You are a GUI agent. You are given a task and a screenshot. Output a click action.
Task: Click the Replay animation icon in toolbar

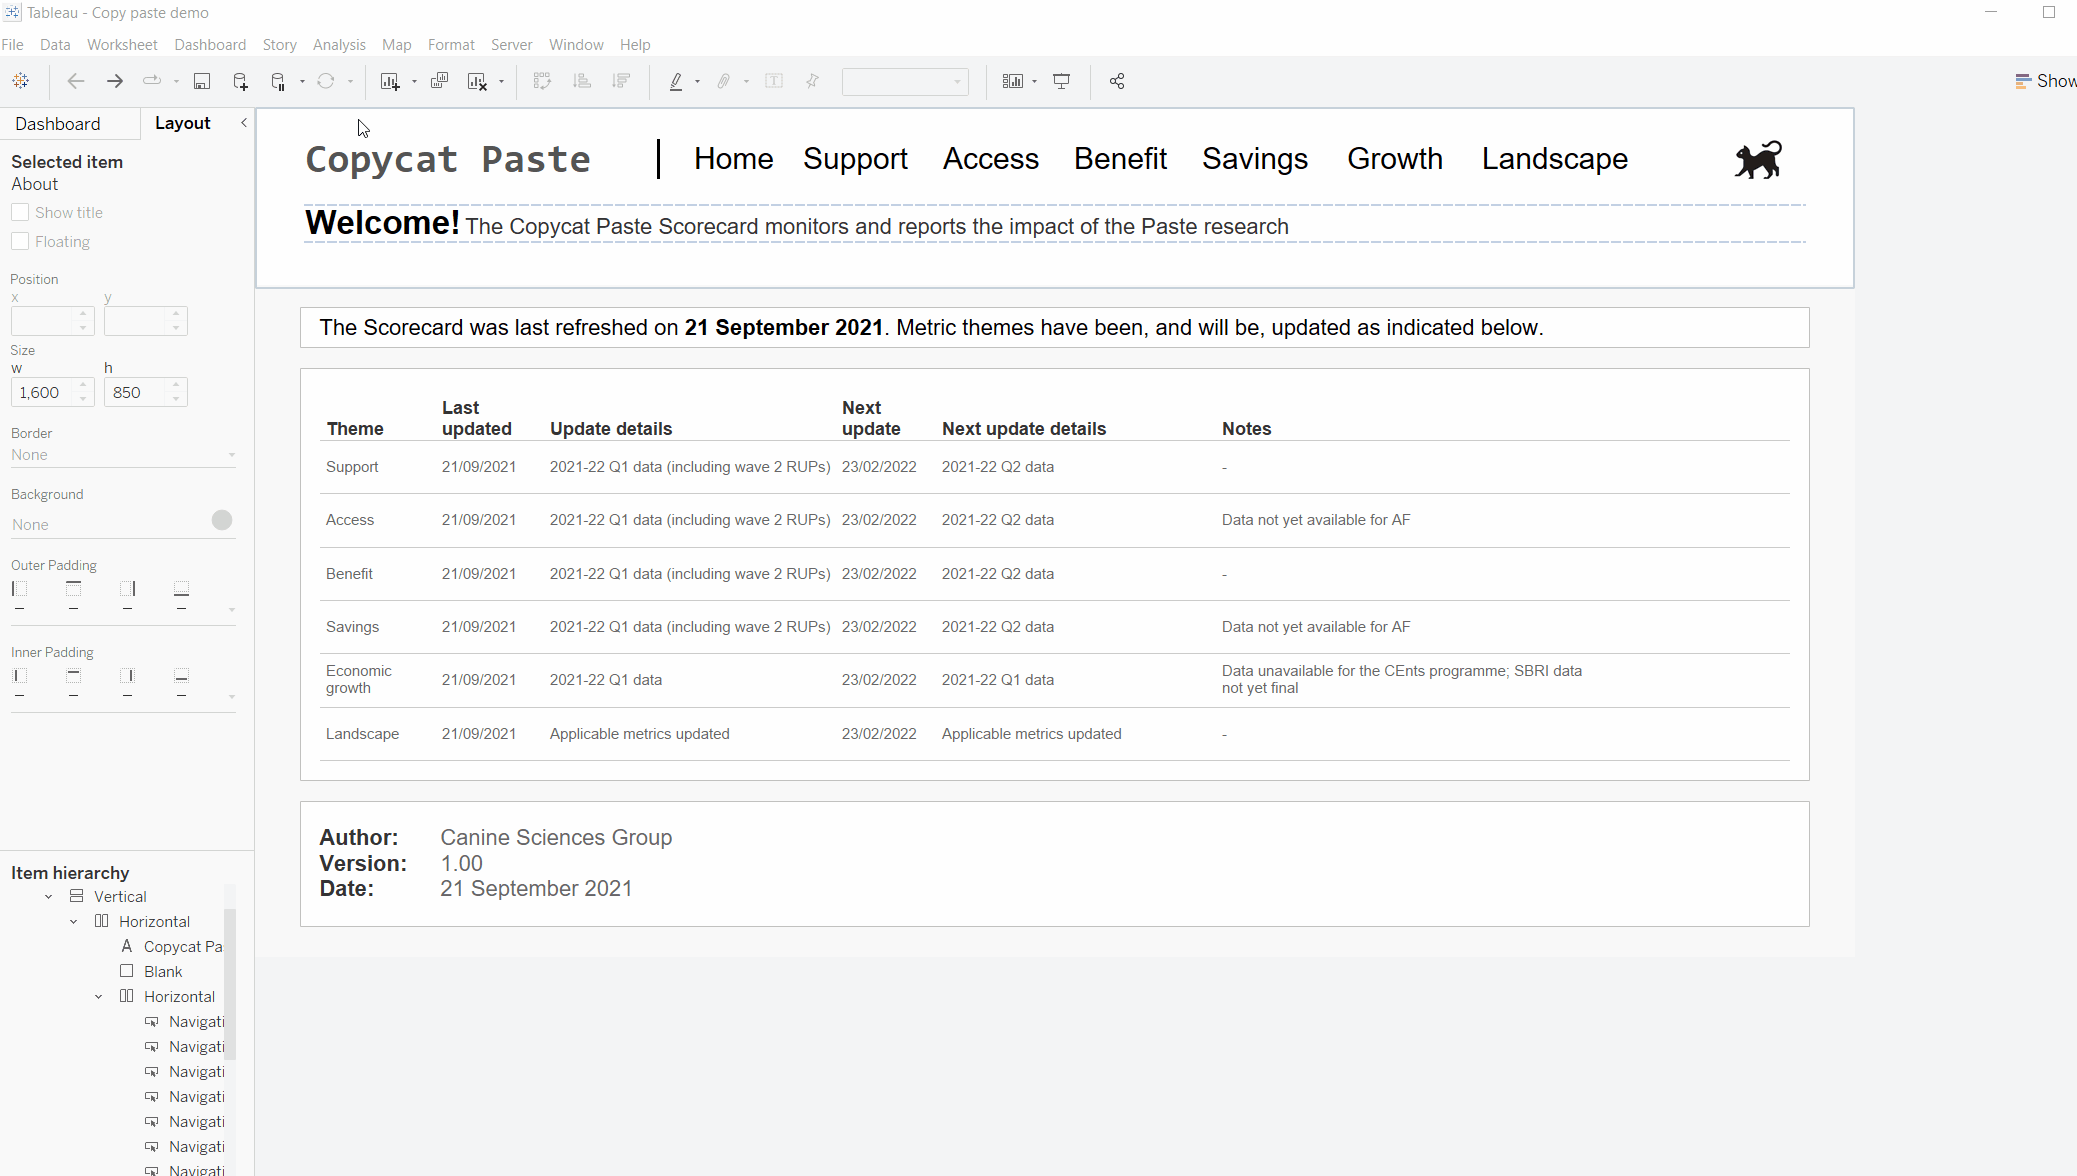[x=152, y=81]
